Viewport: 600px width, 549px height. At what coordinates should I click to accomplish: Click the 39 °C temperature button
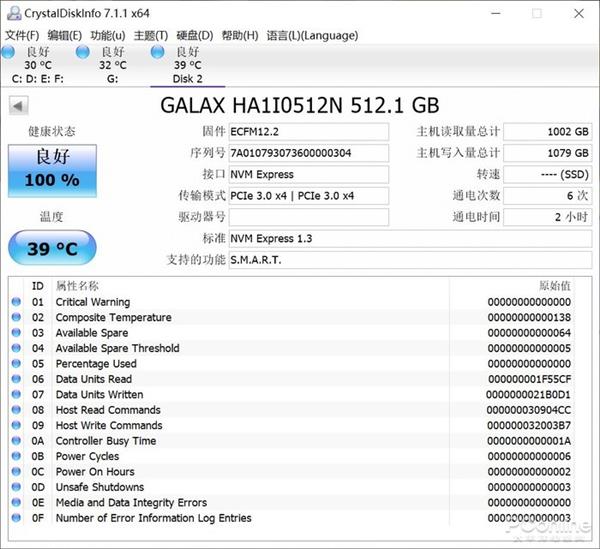pos(52,248)
